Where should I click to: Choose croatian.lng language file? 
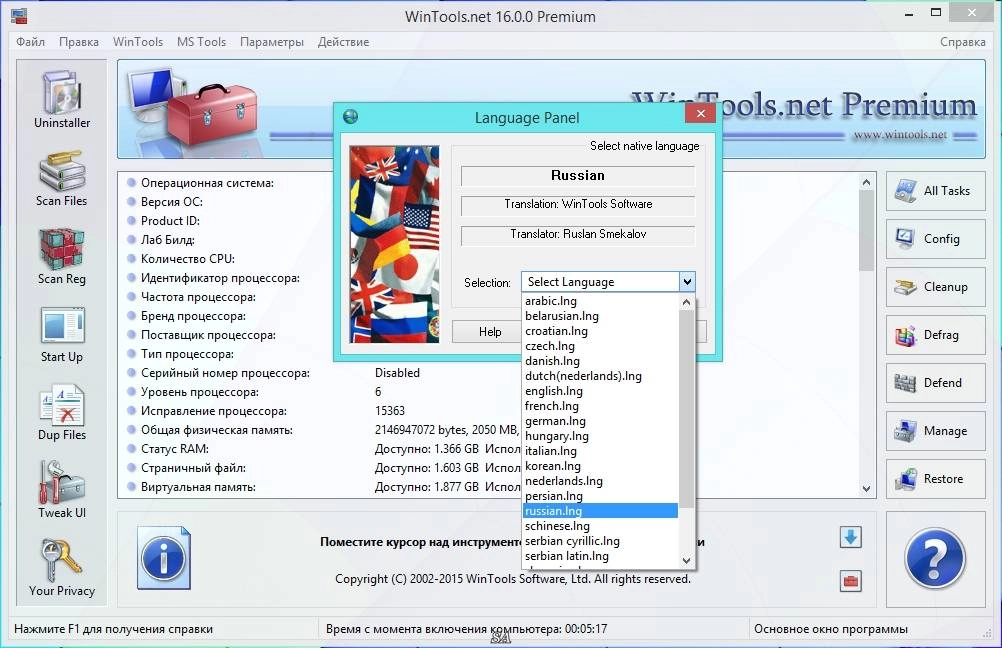click(x=600, y=331)
